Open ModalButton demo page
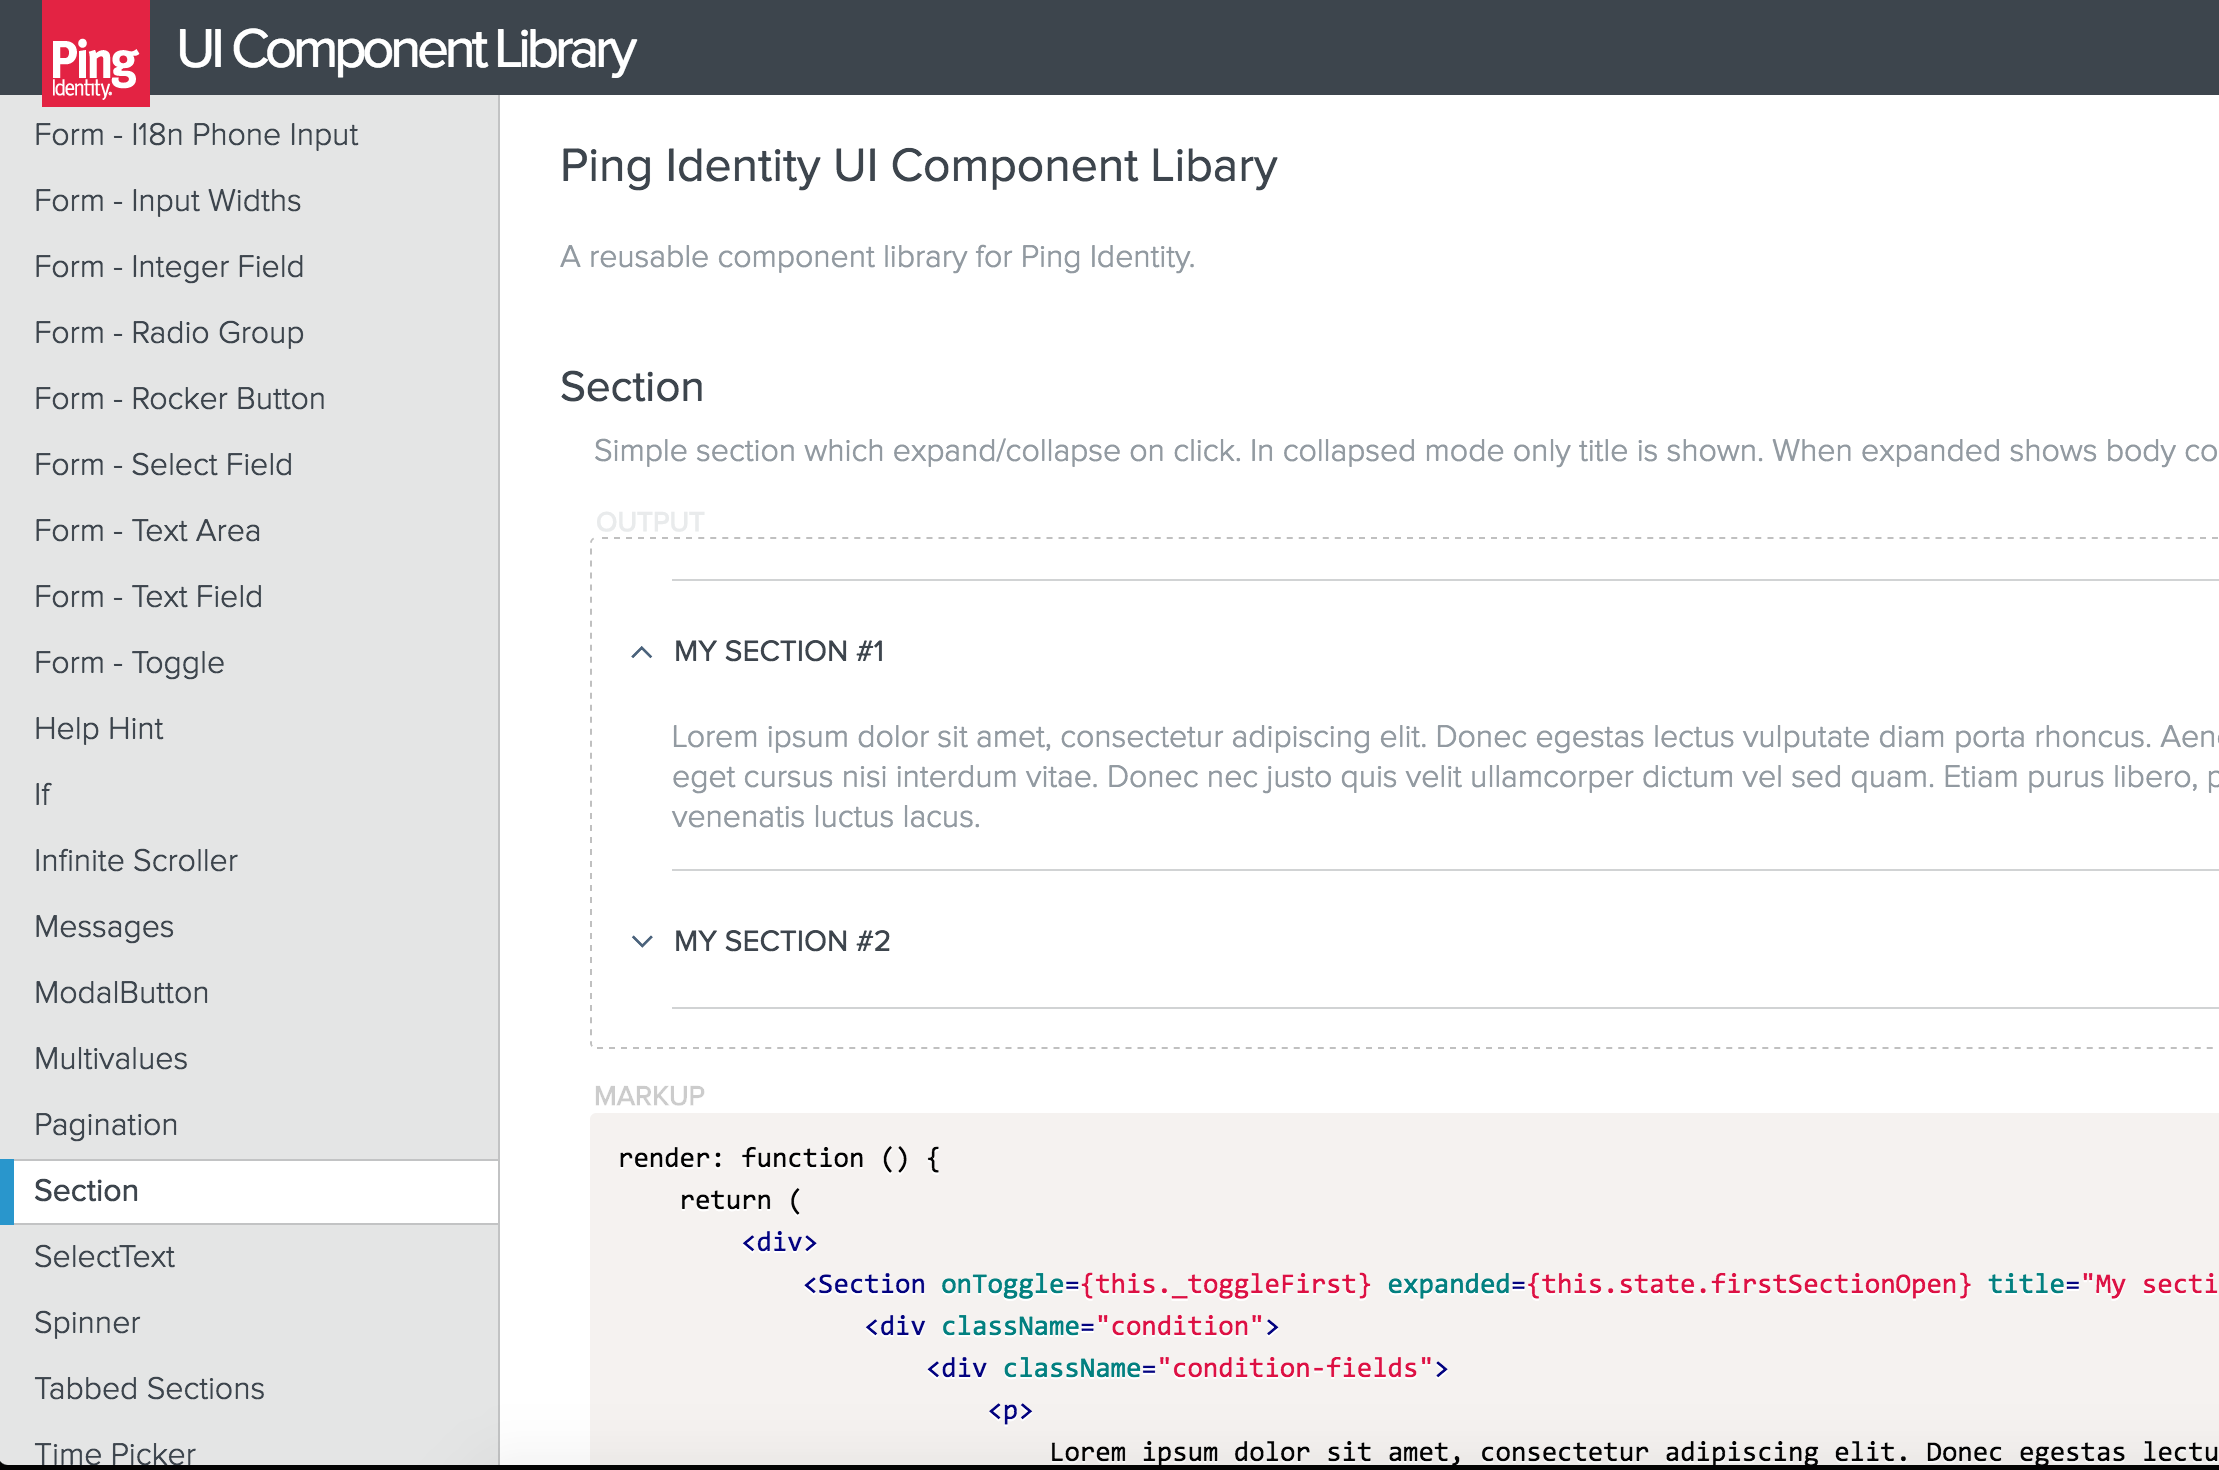 pyautogui.click(x=121, y=993)
